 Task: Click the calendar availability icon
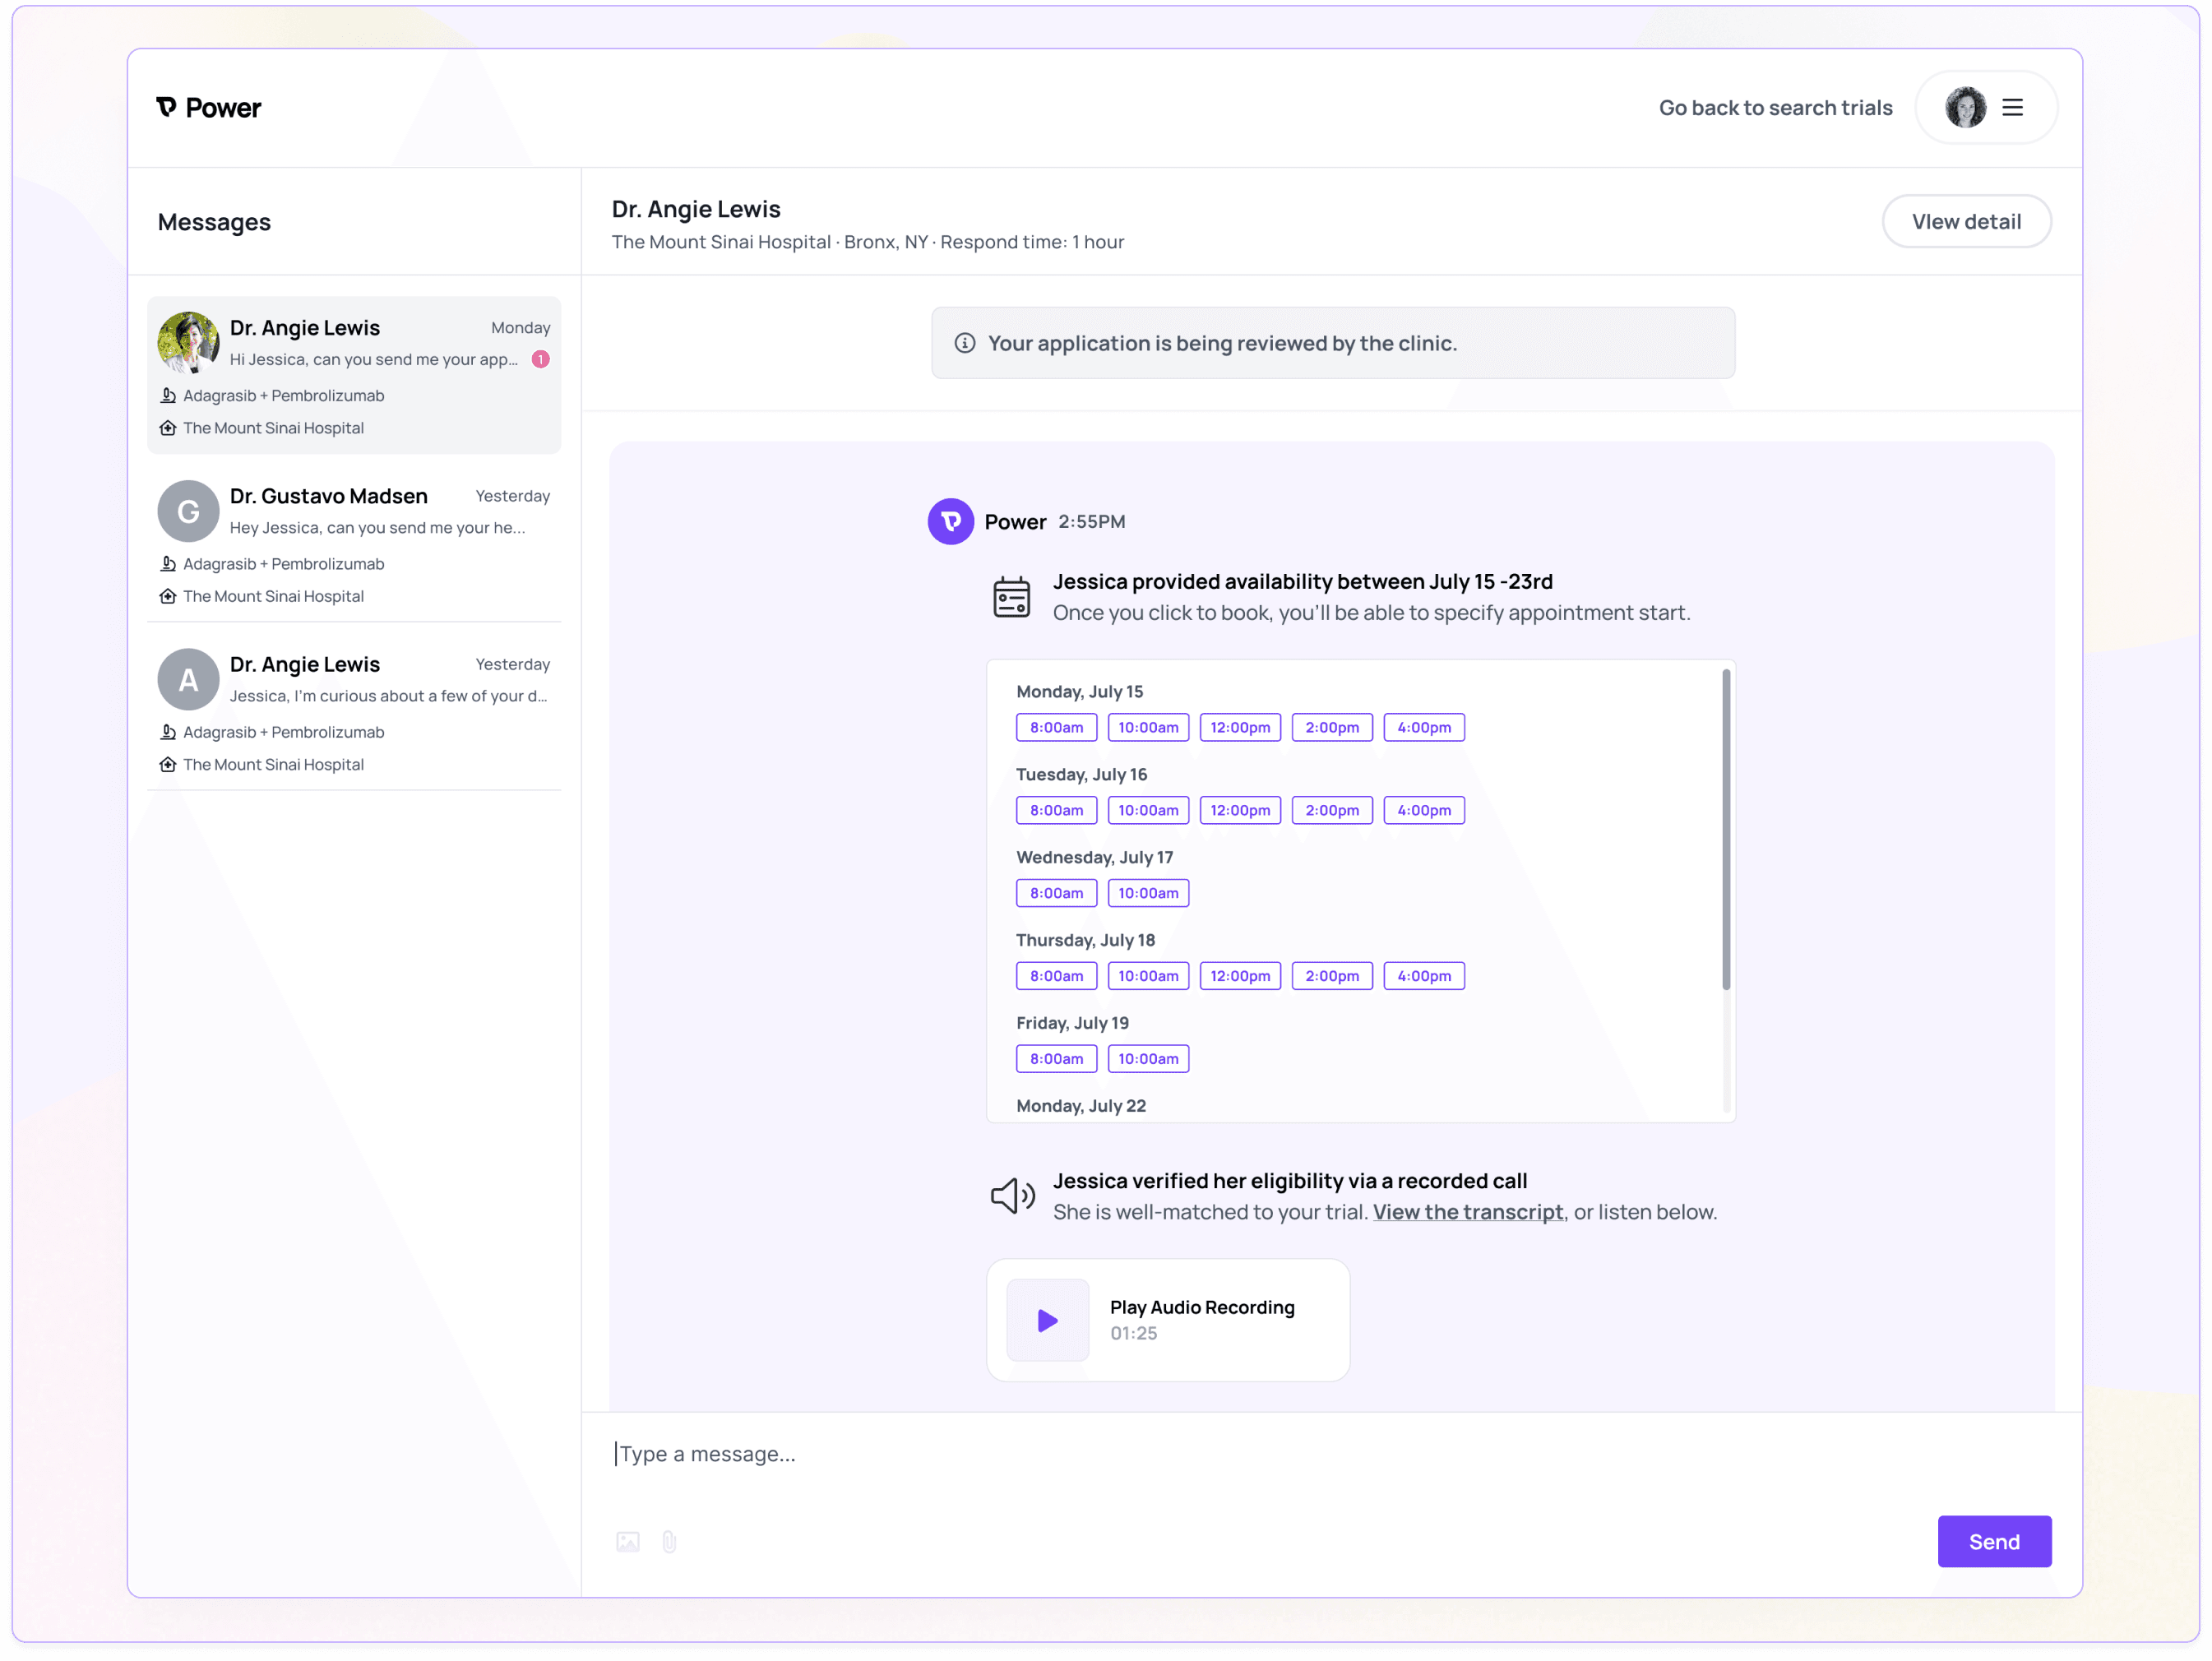(1011, 597)
